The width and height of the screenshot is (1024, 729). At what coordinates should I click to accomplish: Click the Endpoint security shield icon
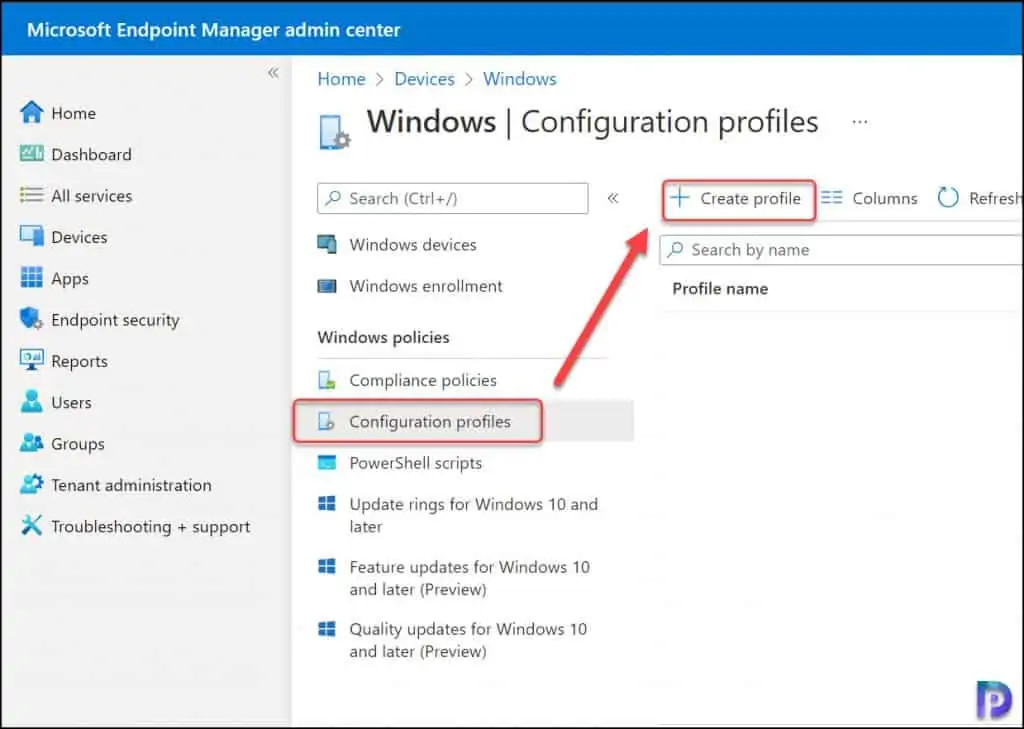pos(31,319)
